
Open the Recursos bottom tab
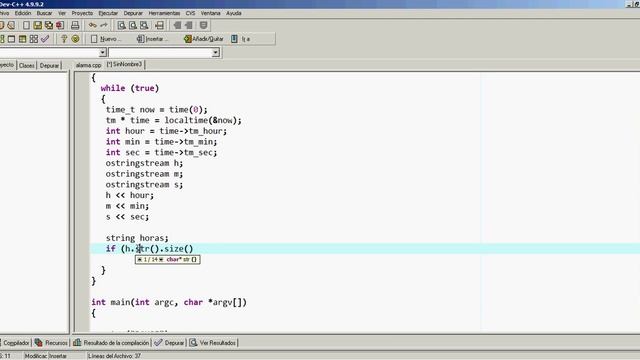pos(51,343)
